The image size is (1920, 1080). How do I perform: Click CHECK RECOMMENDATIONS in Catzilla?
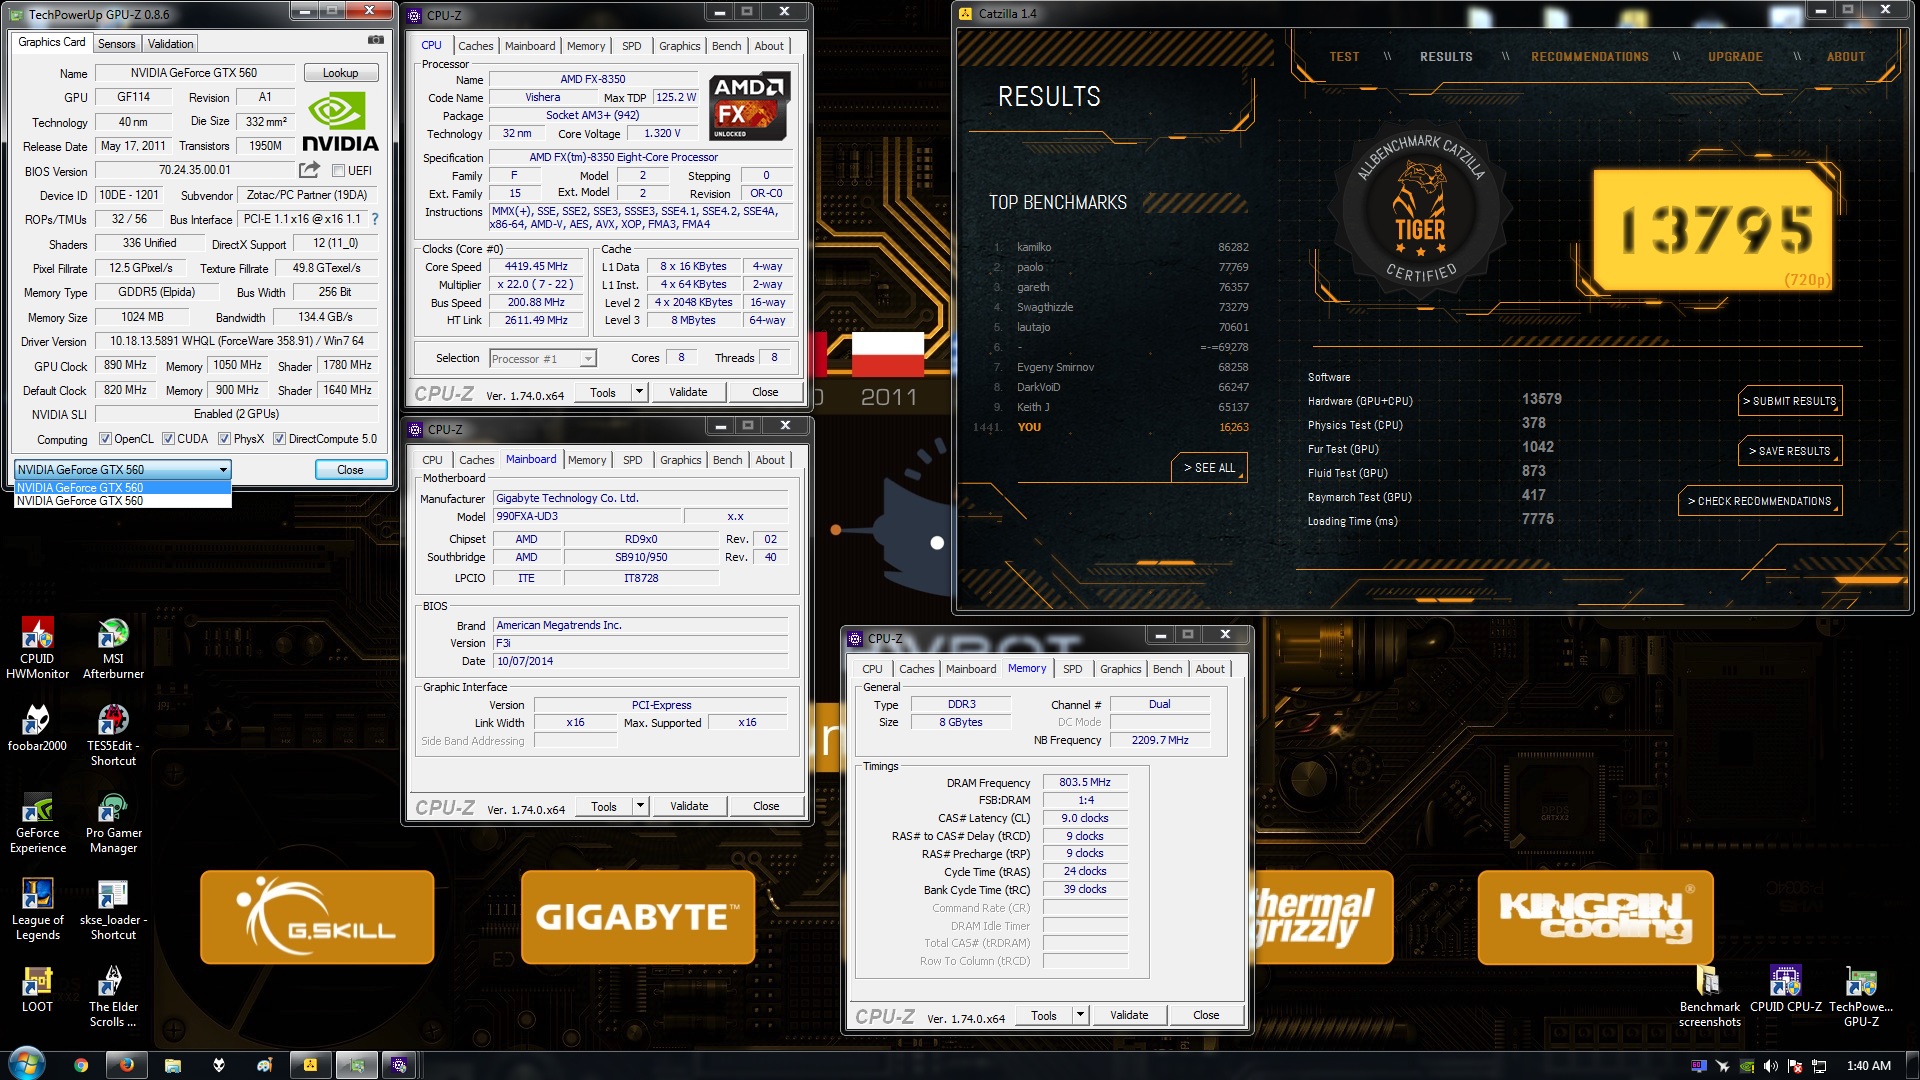click(1759, 501)
